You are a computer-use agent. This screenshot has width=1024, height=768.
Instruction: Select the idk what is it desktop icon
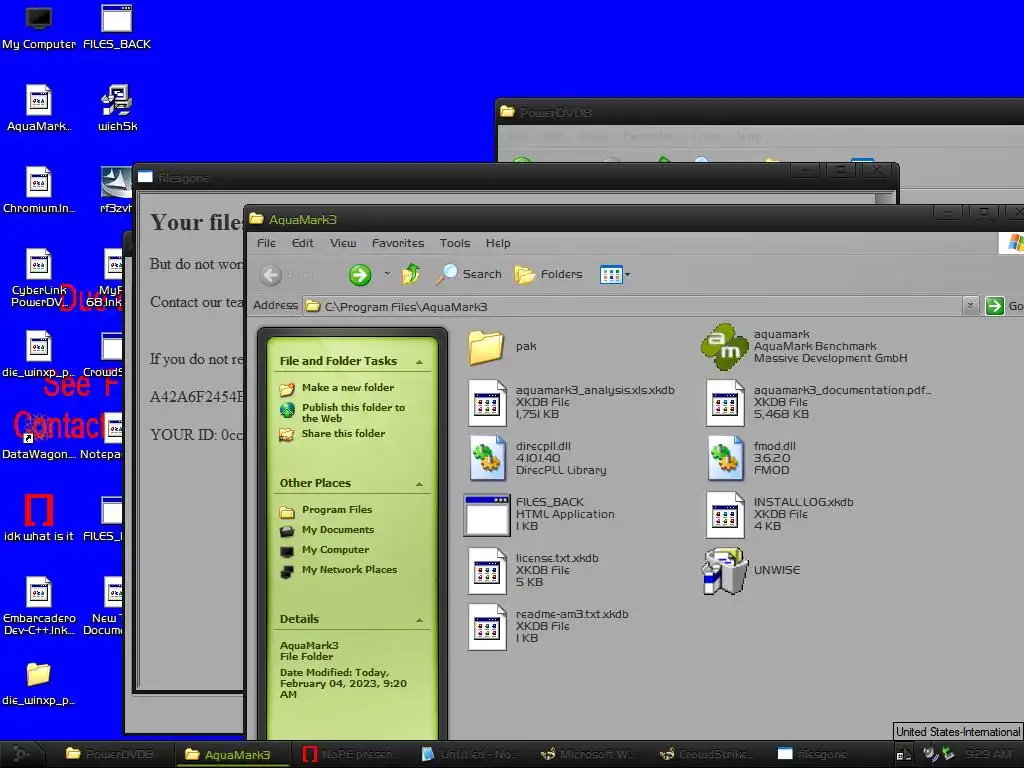tap(39, 519)
